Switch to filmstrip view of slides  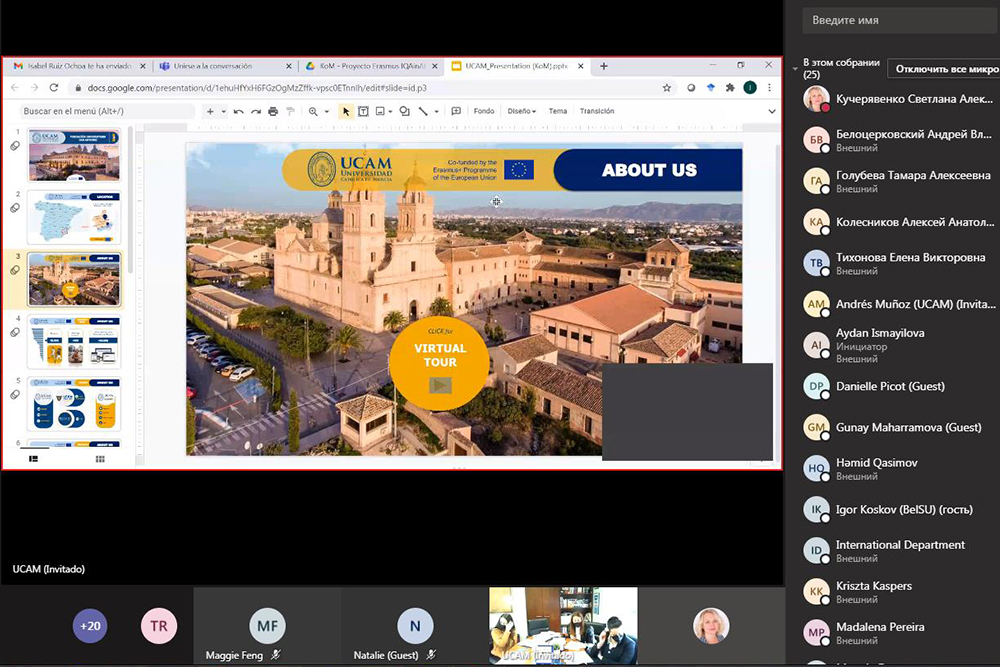point(33,459)
